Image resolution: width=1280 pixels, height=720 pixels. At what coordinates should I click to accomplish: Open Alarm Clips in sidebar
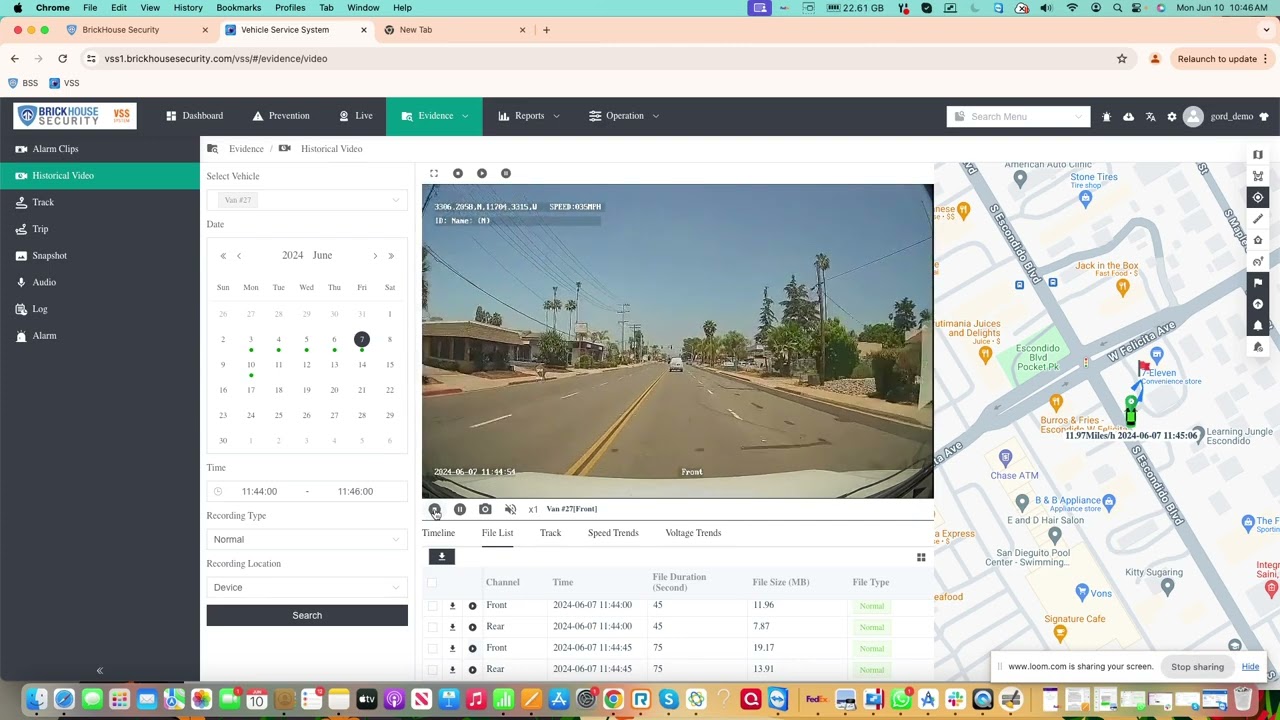100,149
